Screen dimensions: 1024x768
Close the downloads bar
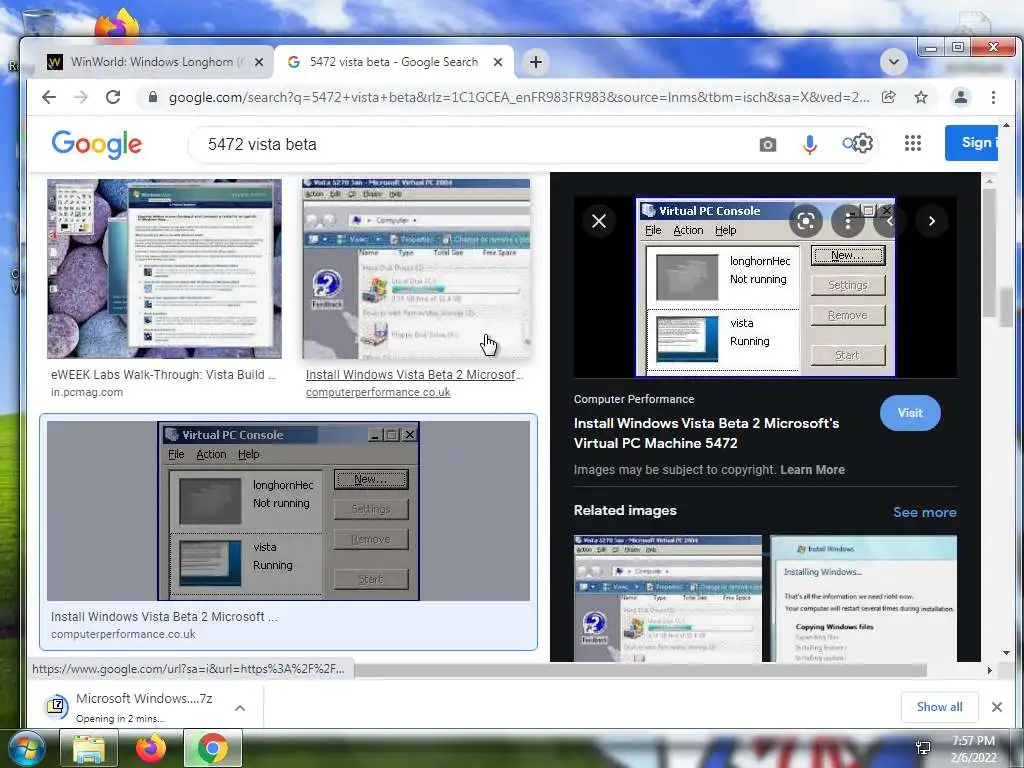997,707
